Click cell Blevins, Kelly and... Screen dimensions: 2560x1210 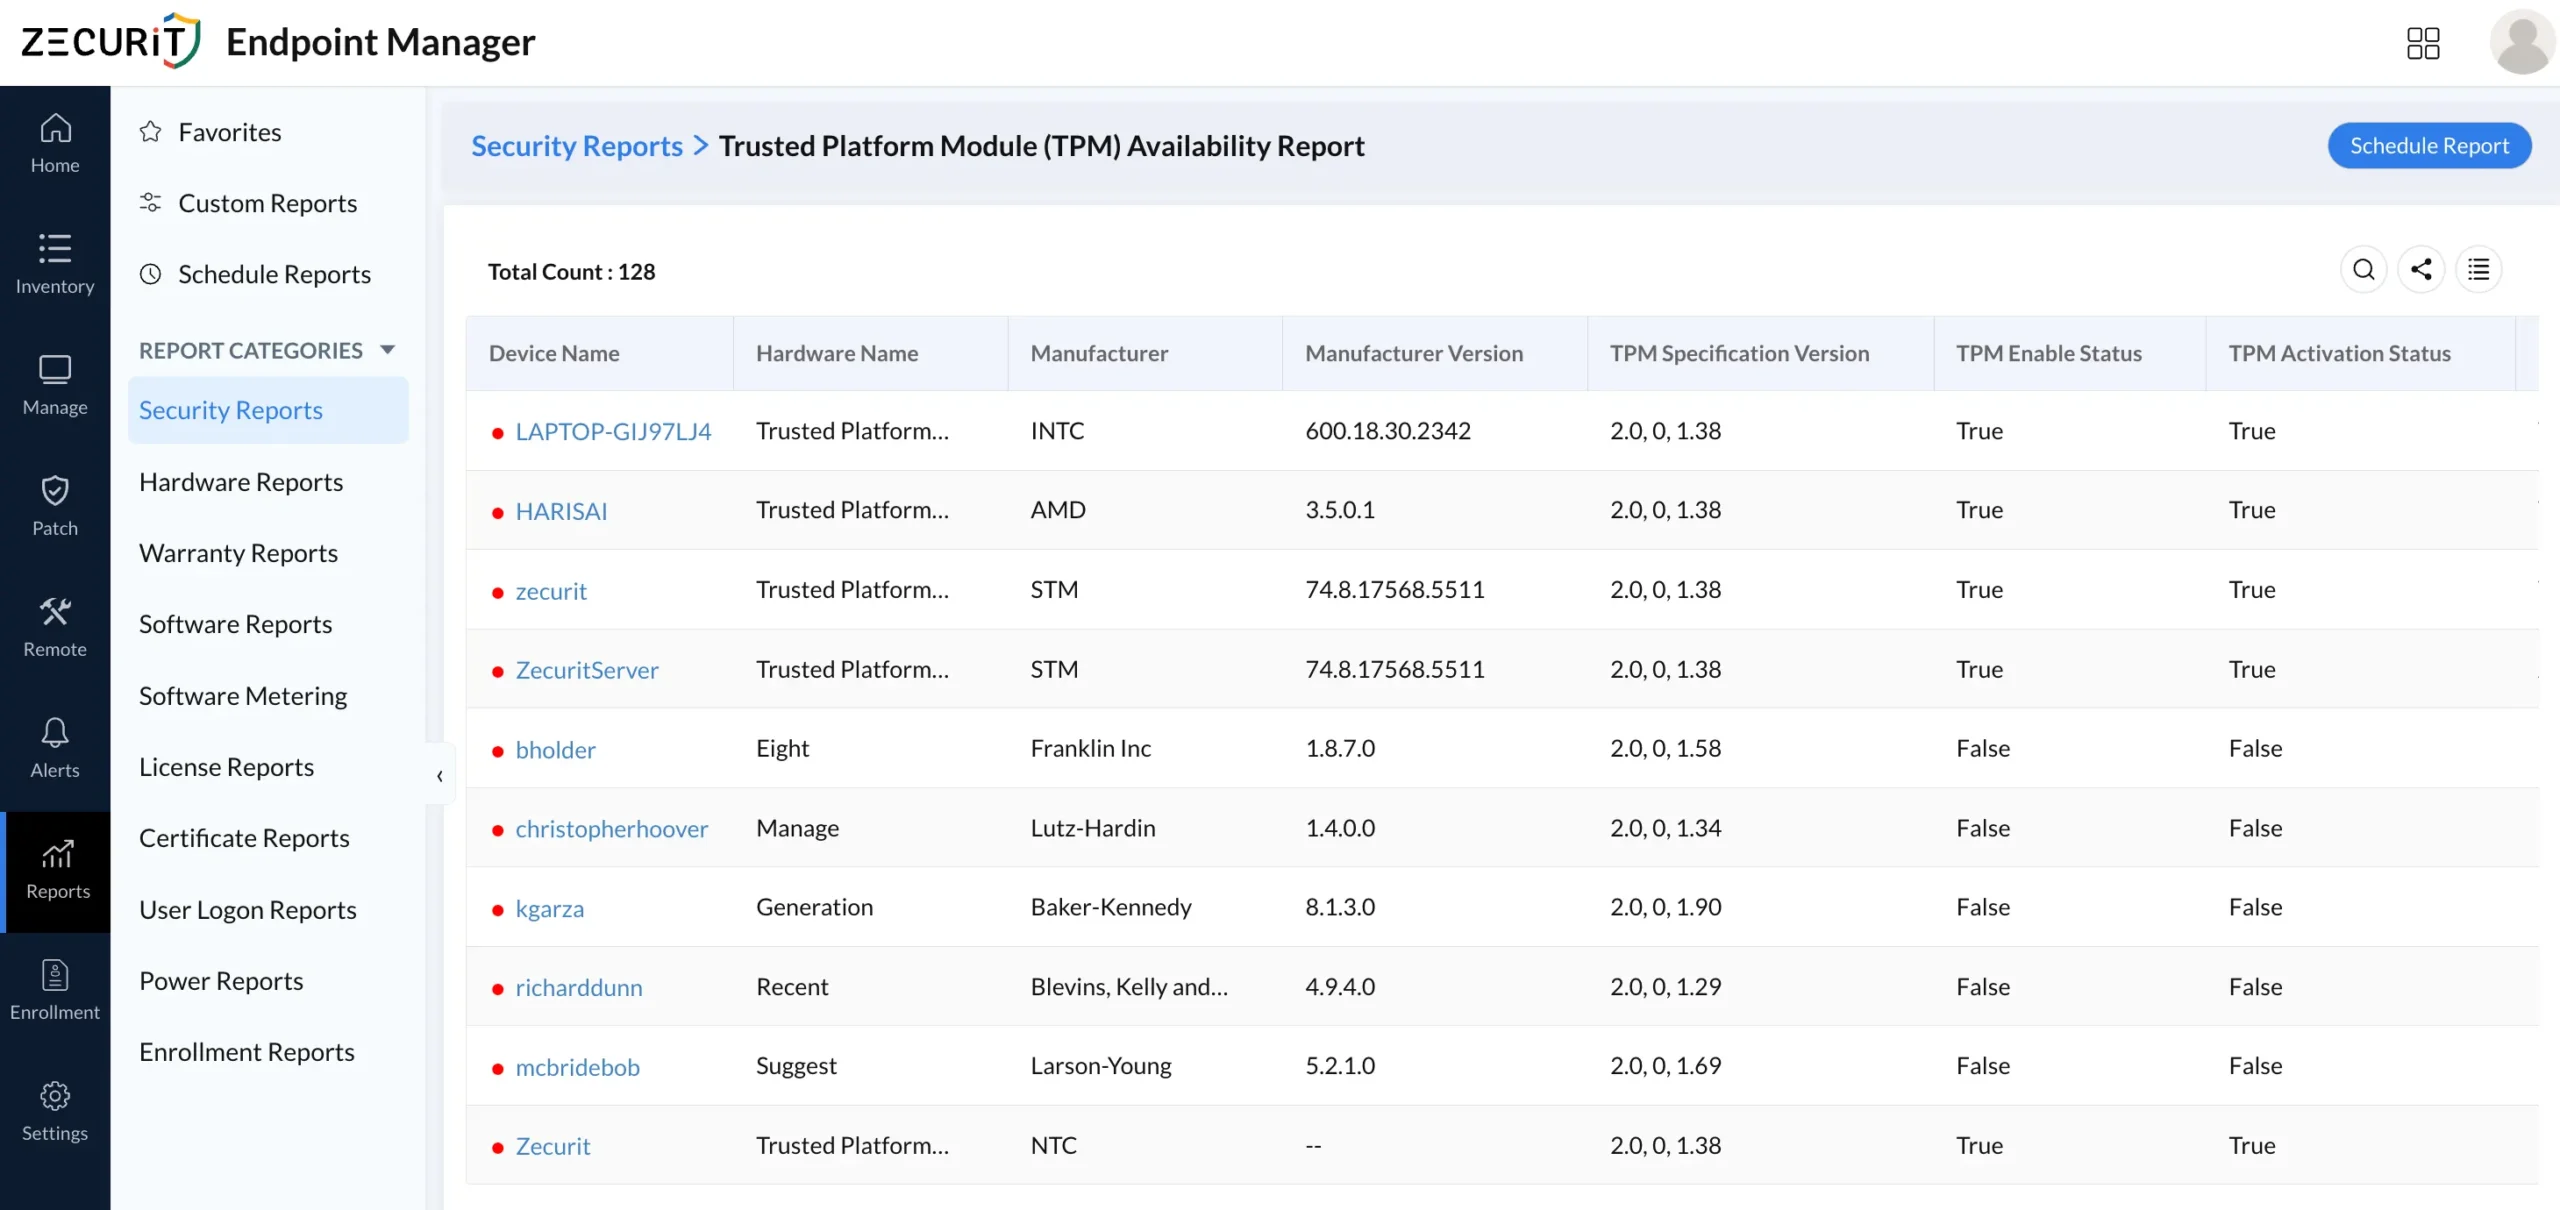(x=1129, y=987)
